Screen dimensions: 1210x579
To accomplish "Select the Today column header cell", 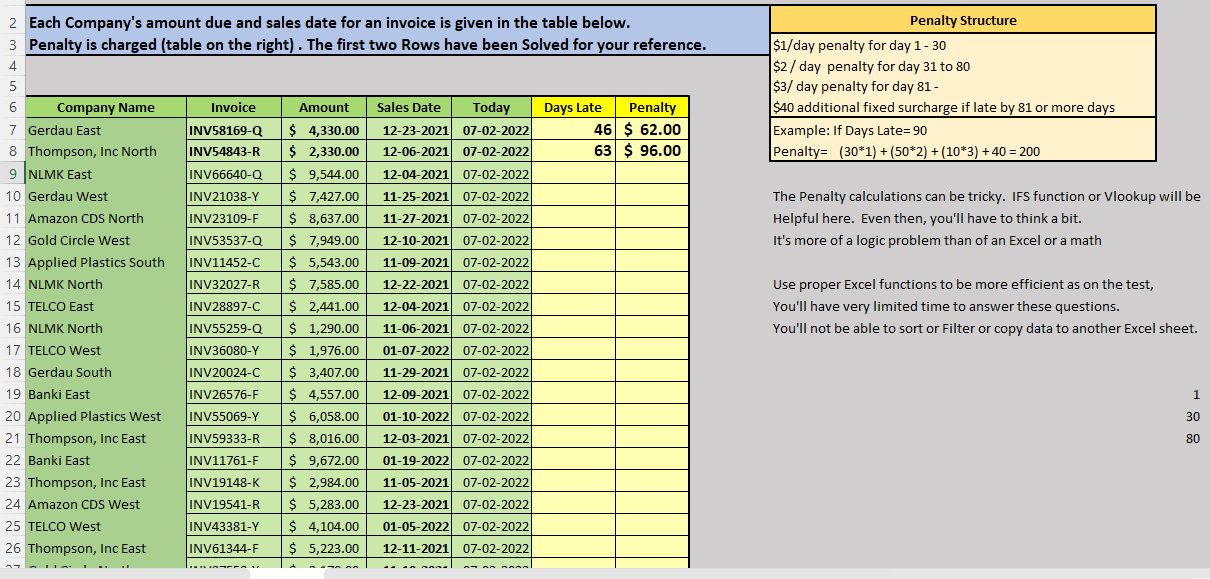I will click(x=491, y=107).
